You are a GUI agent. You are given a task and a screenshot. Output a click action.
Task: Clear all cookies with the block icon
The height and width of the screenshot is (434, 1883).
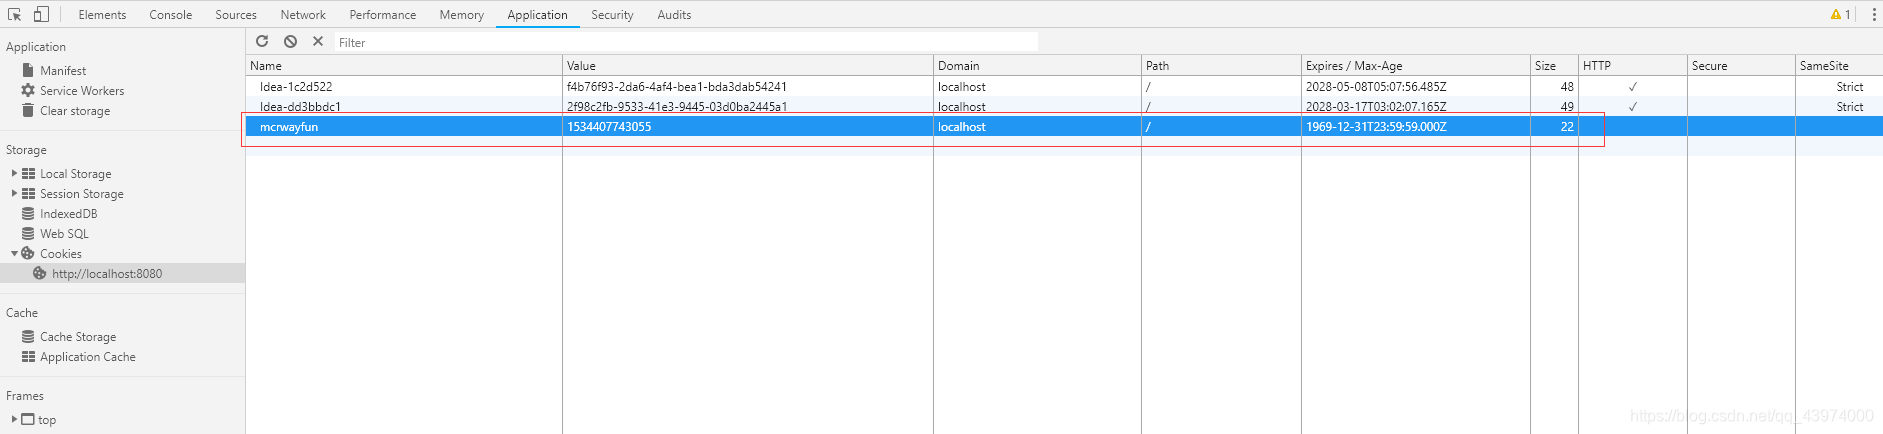[x=290, y=41]
